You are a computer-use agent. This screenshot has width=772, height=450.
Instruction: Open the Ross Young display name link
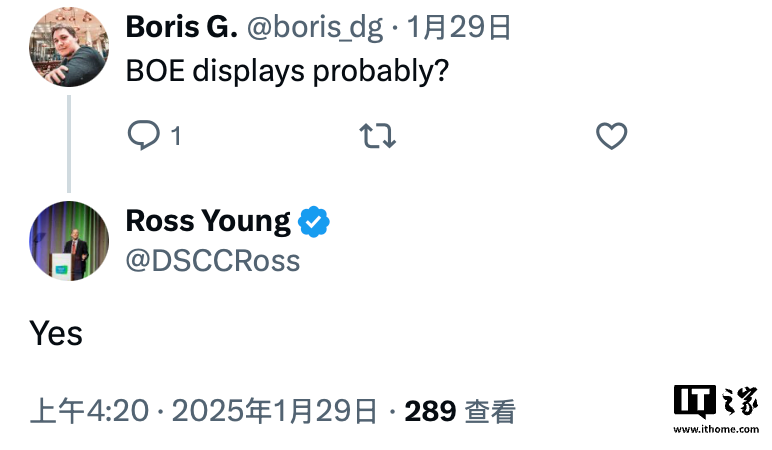click(x=208, y=221)
